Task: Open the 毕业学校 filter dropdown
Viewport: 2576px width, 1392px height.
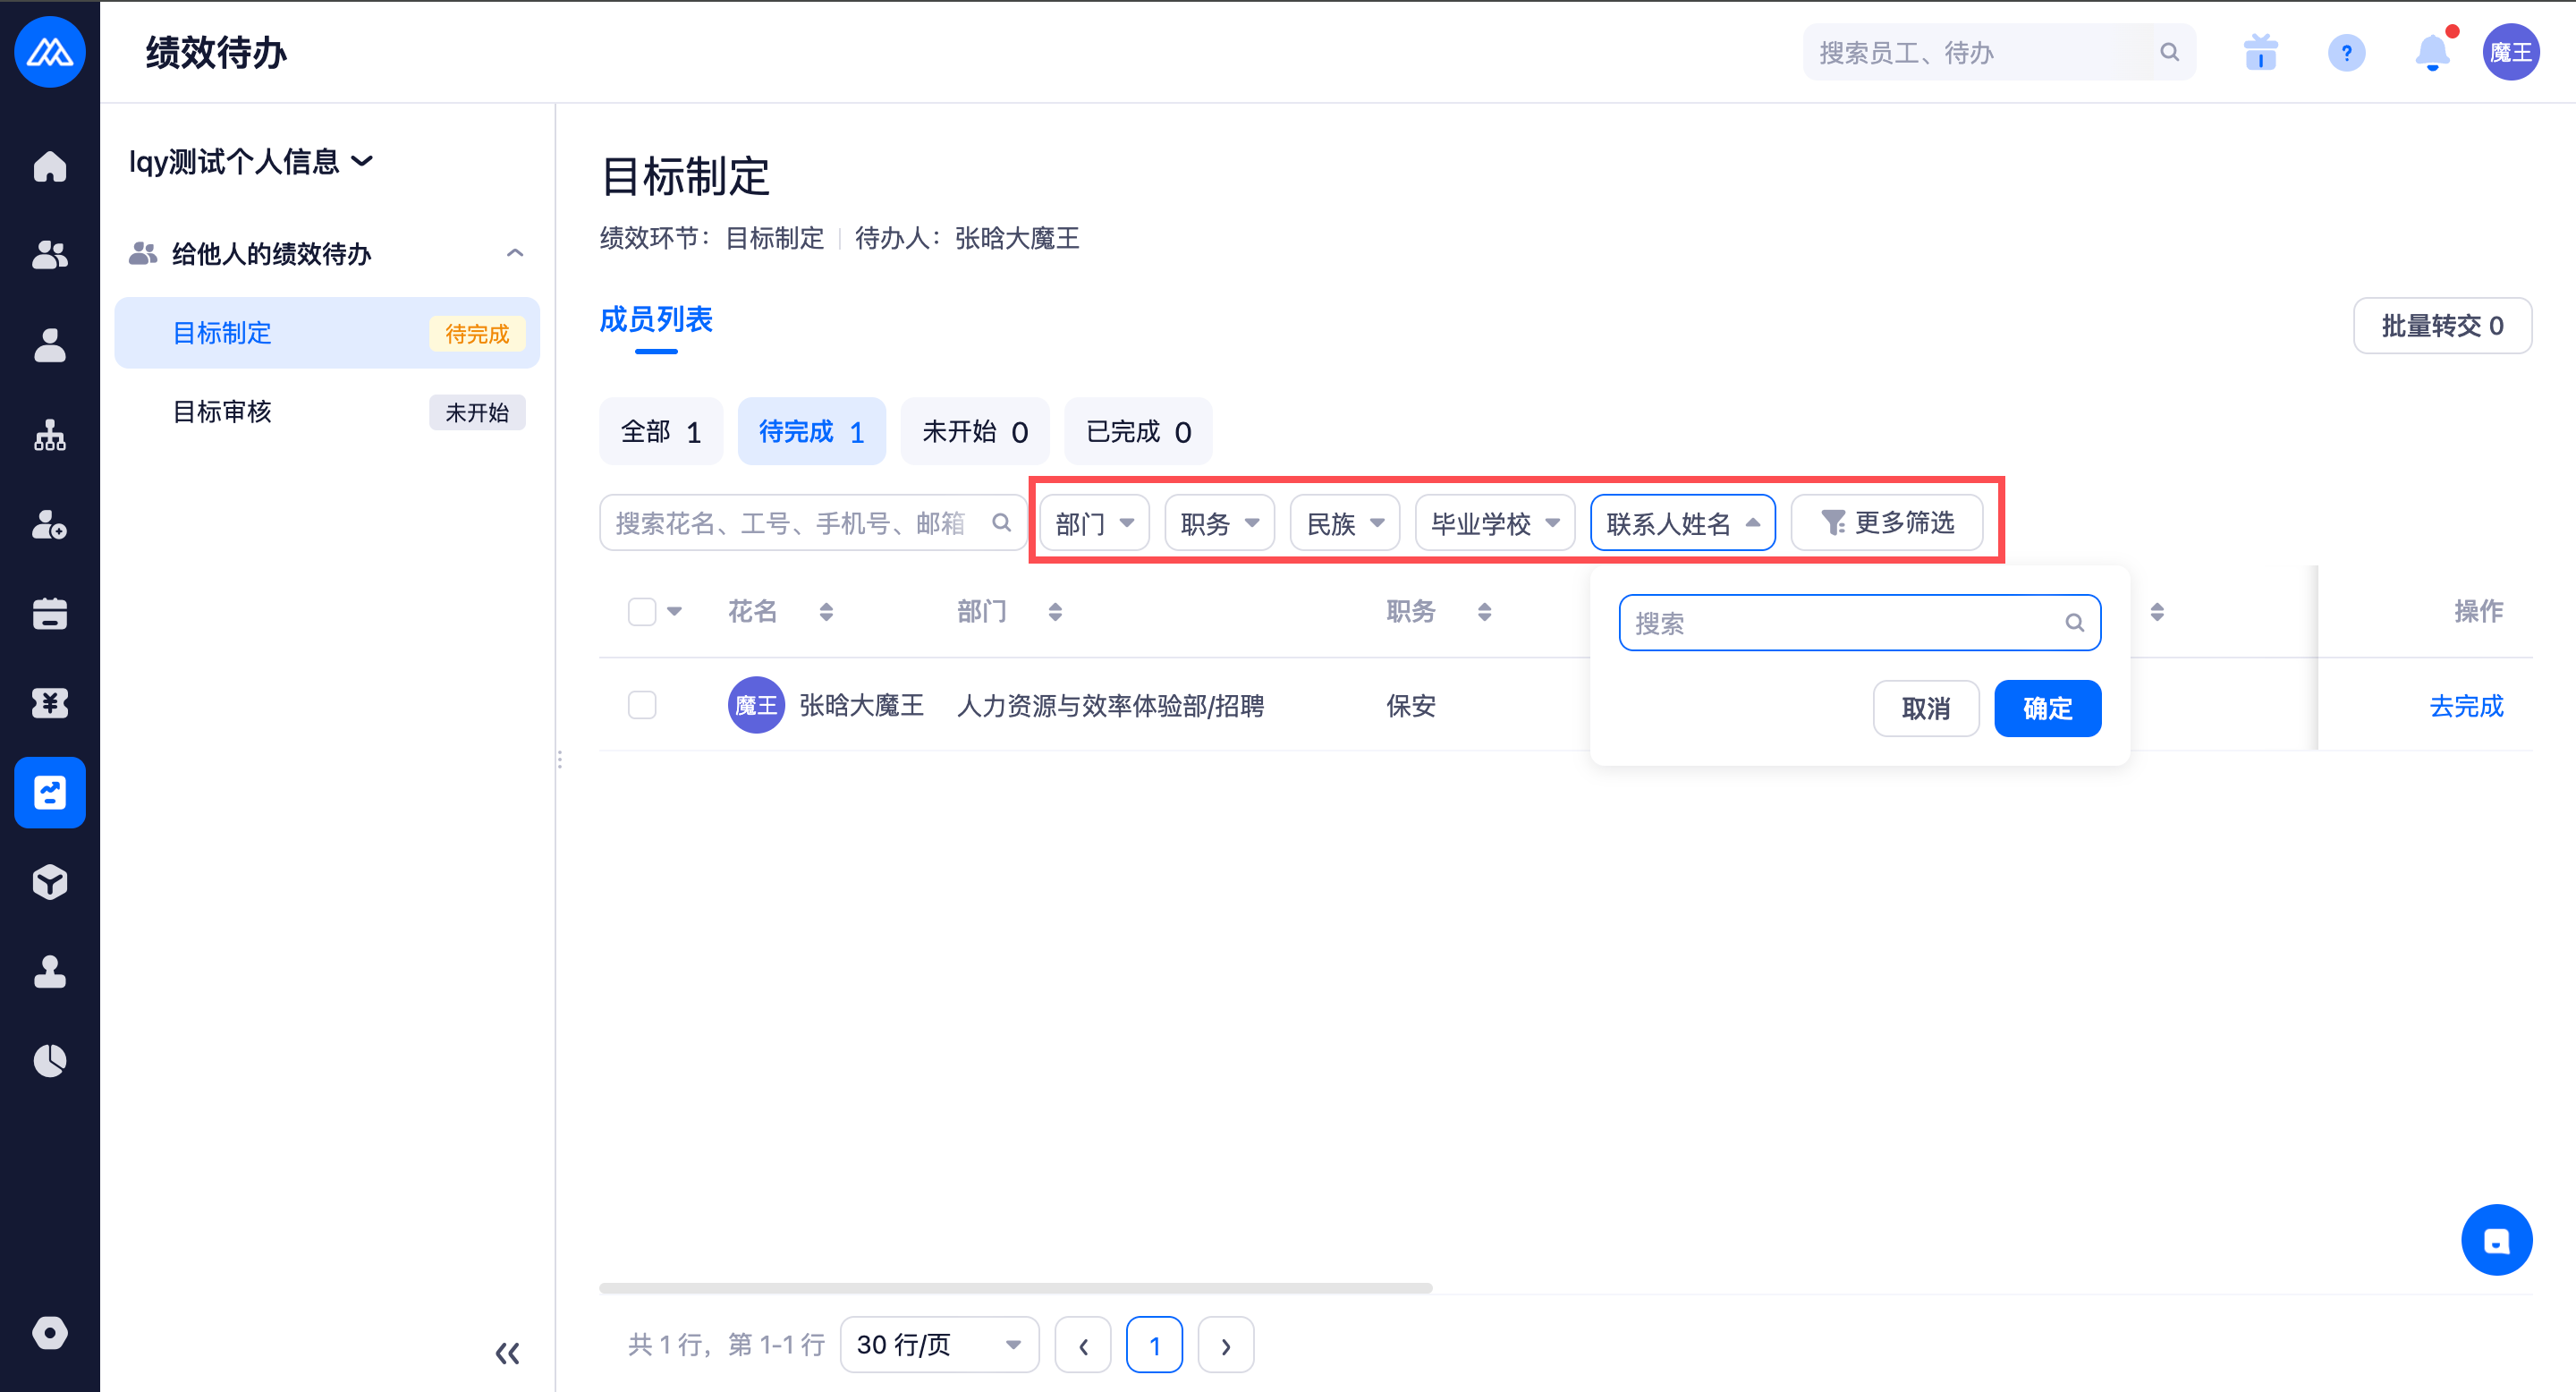Action: (1494, 523)
